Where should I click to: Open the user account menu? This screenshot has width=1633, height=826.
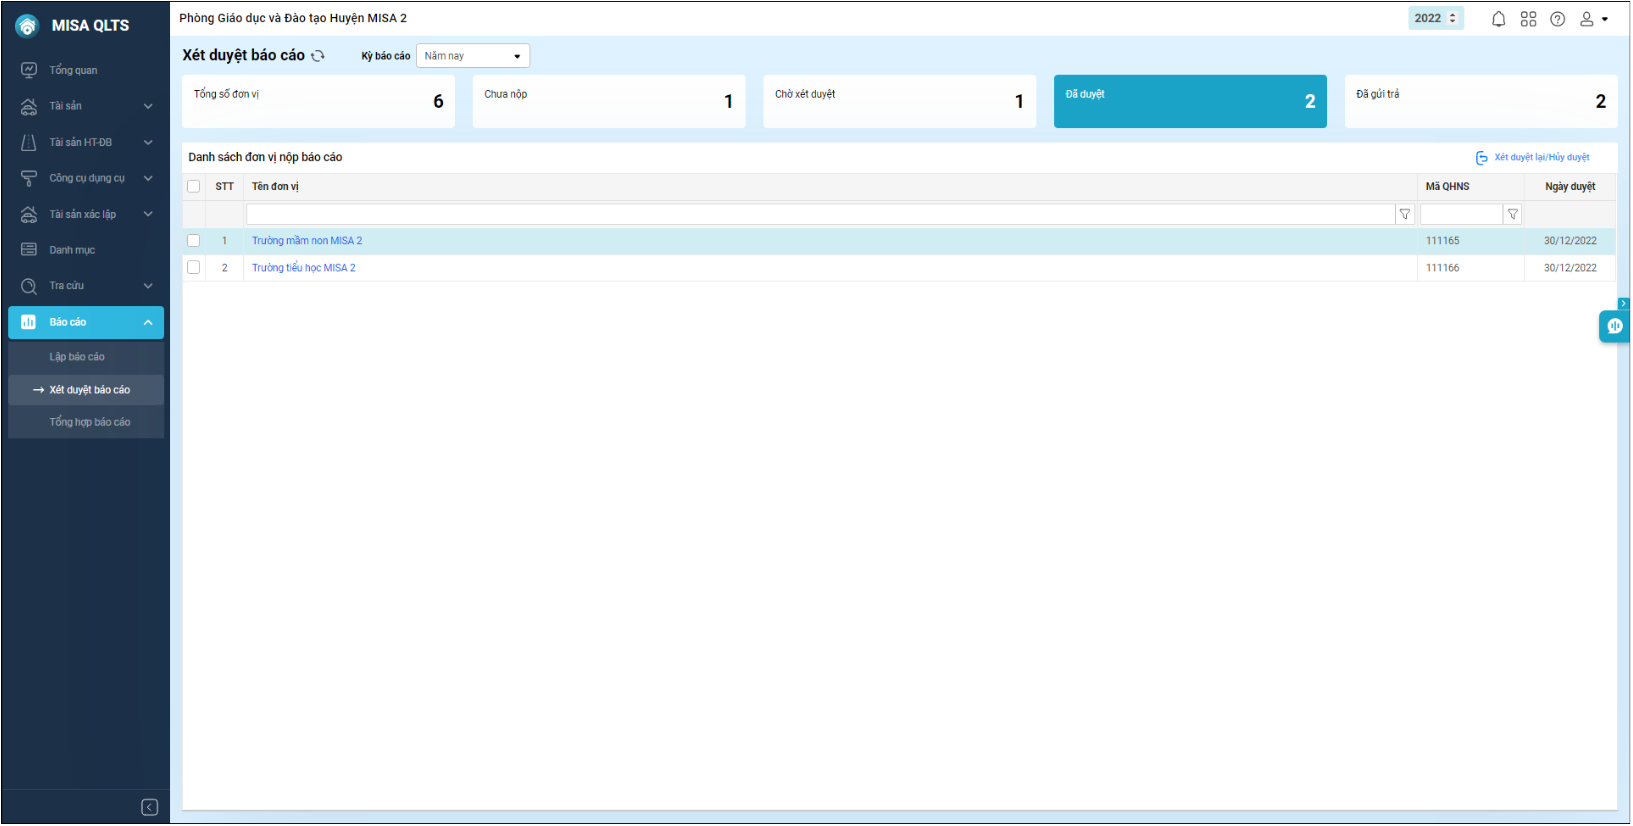coord(1593,19)
